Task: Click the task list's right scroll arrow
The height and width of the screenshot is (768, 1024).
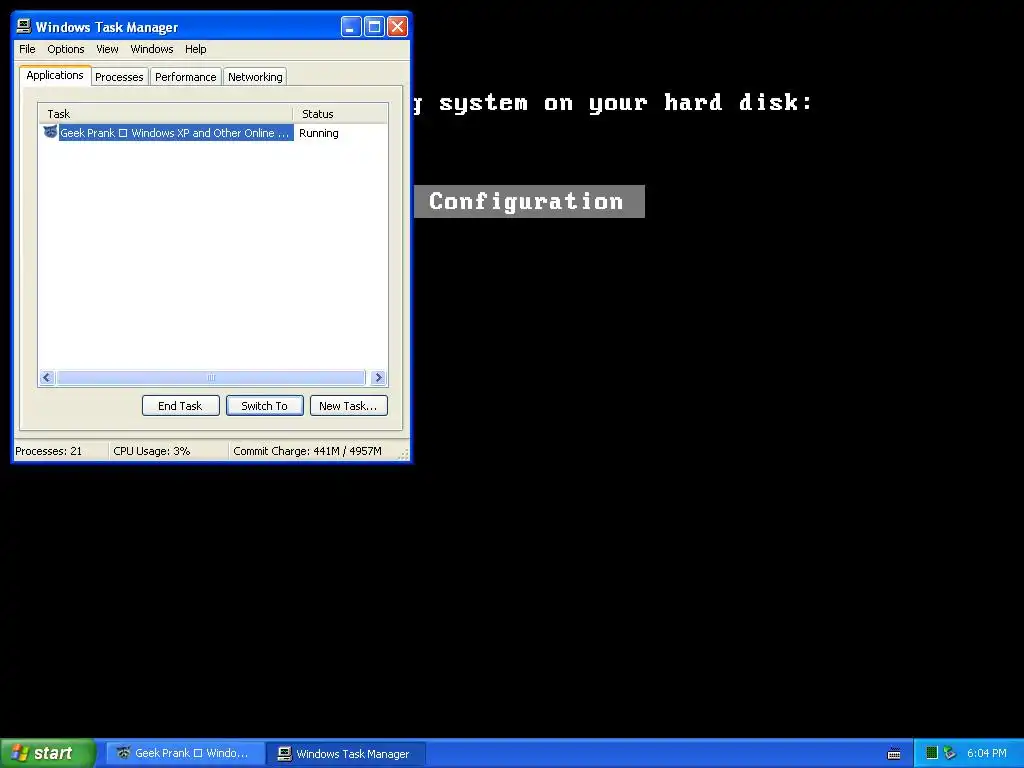Action: (x=378, y=377)
